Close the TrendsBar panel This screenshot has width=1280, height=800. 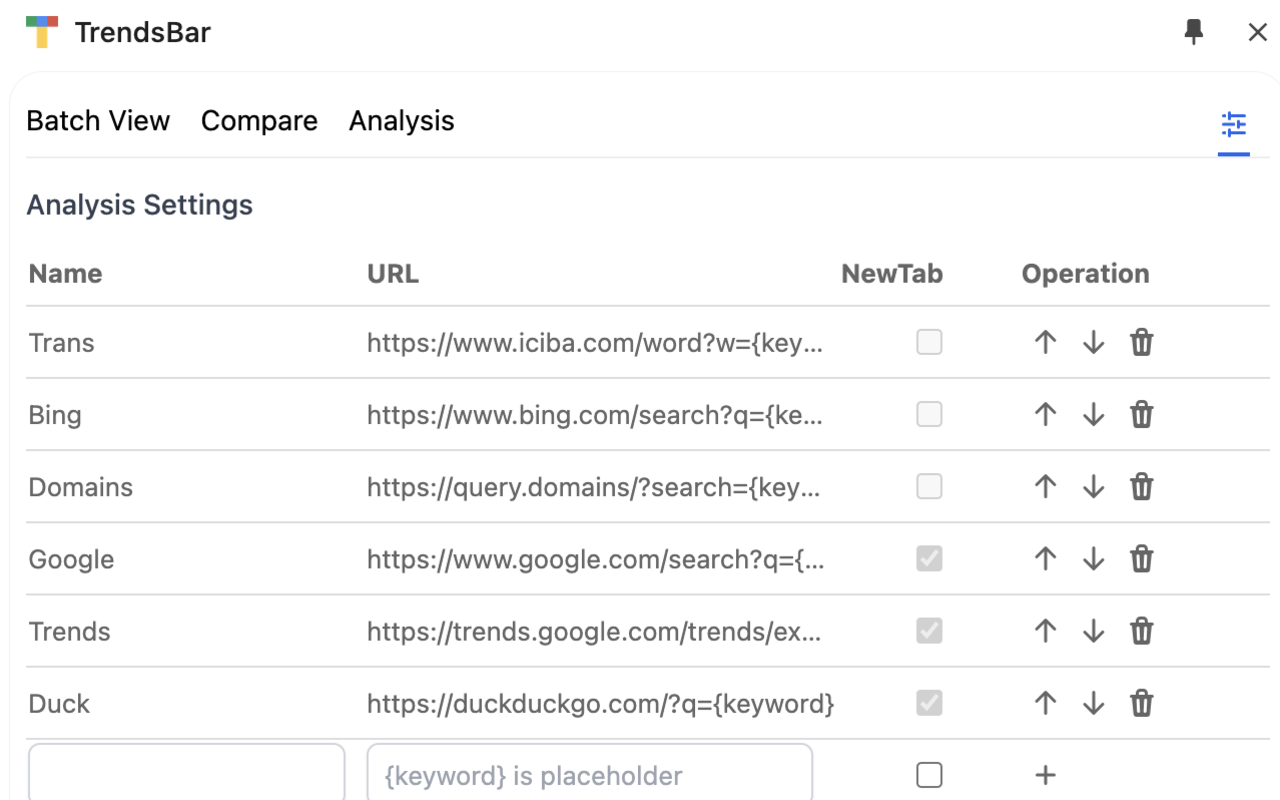point(1258,32)
